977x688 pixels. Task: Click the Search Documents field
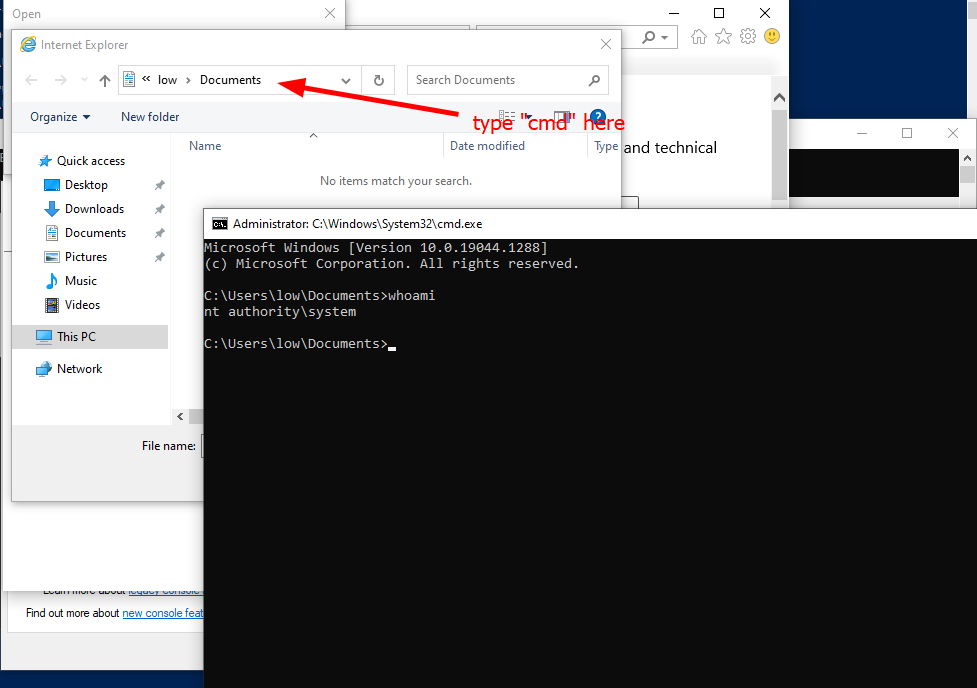[x=498, y=80]
